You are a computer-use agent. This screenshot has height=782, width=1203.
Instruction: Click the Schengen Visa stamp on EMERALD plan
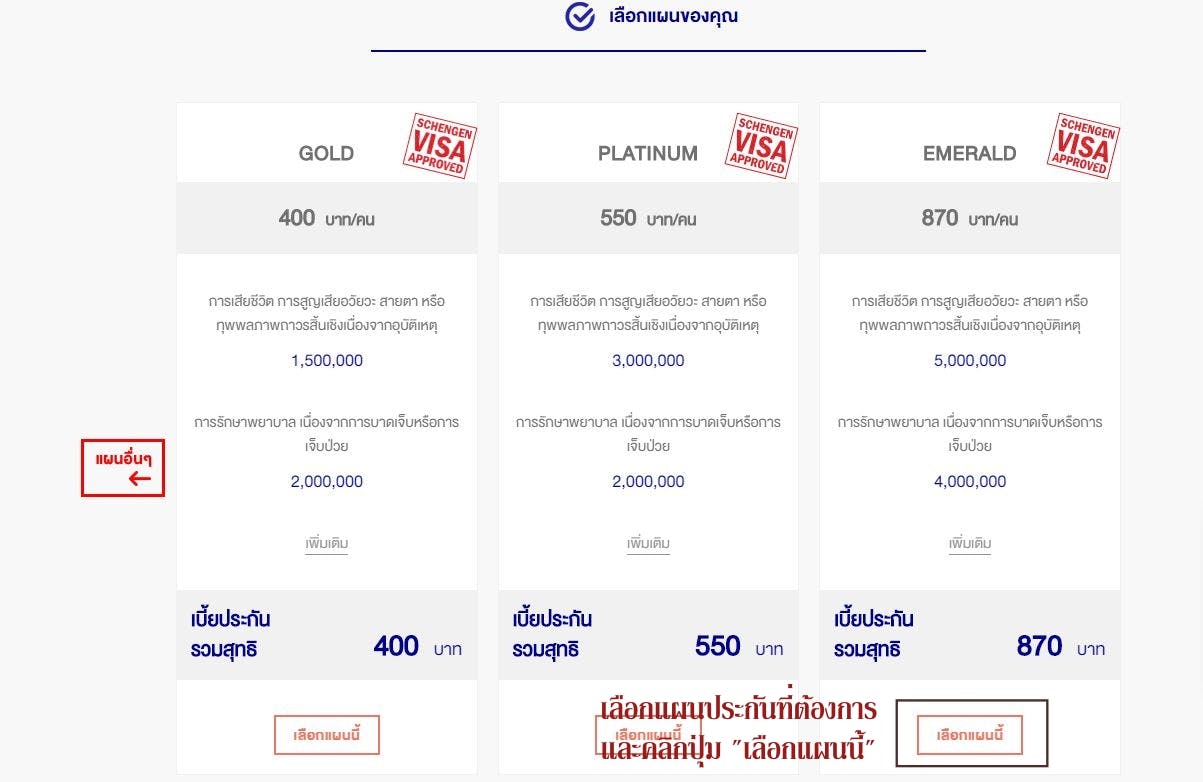click(x=1083, y=146)
